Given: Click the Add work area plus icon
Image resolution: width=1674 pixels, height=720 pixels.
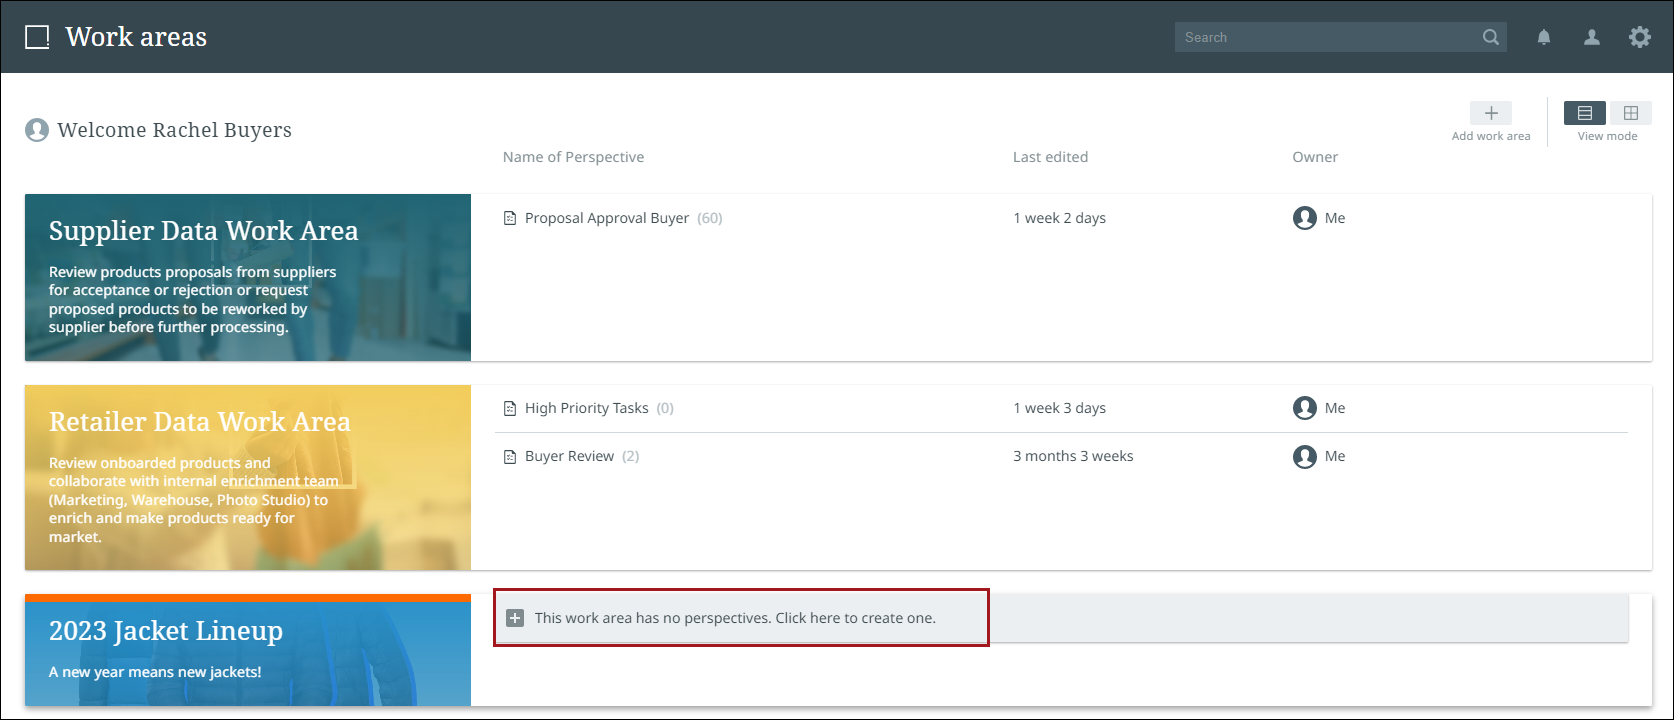Looking at the screenshot, I should click(1490, 113).
